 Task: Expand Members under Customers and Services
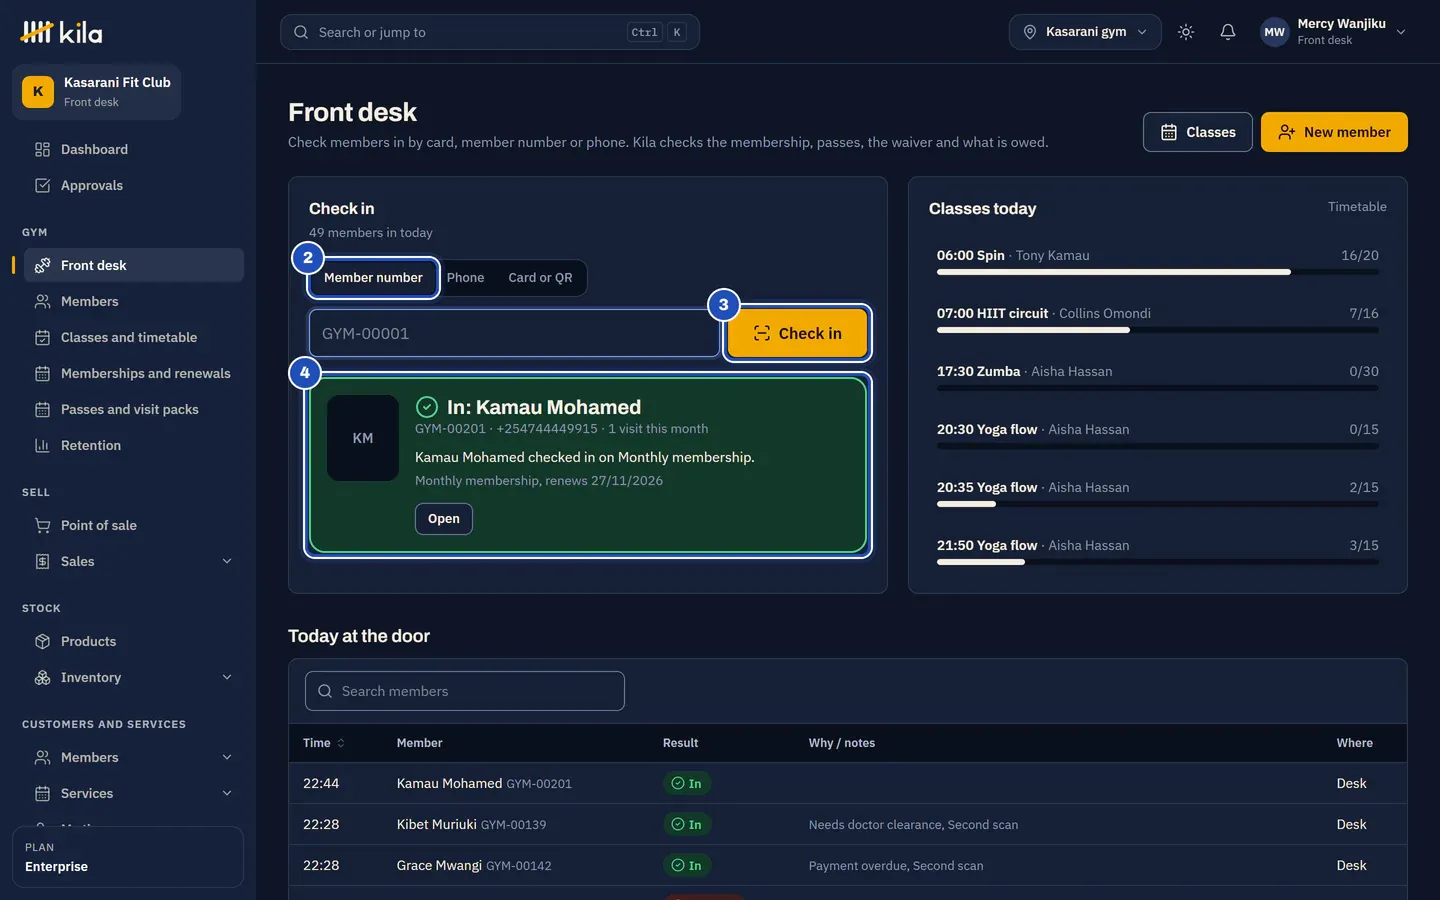227,757
